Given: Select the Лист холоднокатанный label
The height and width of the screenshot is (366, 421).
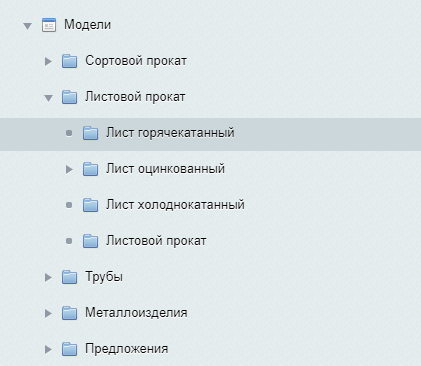Looking at the screenshot, I should 175,205.
